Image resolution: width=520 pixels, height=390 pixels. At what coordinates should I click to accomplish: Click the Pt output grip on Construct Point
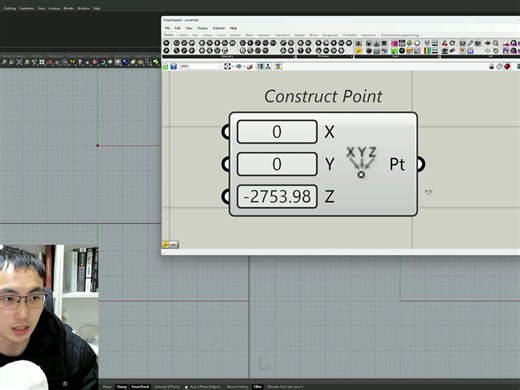[x=421, y=164]
